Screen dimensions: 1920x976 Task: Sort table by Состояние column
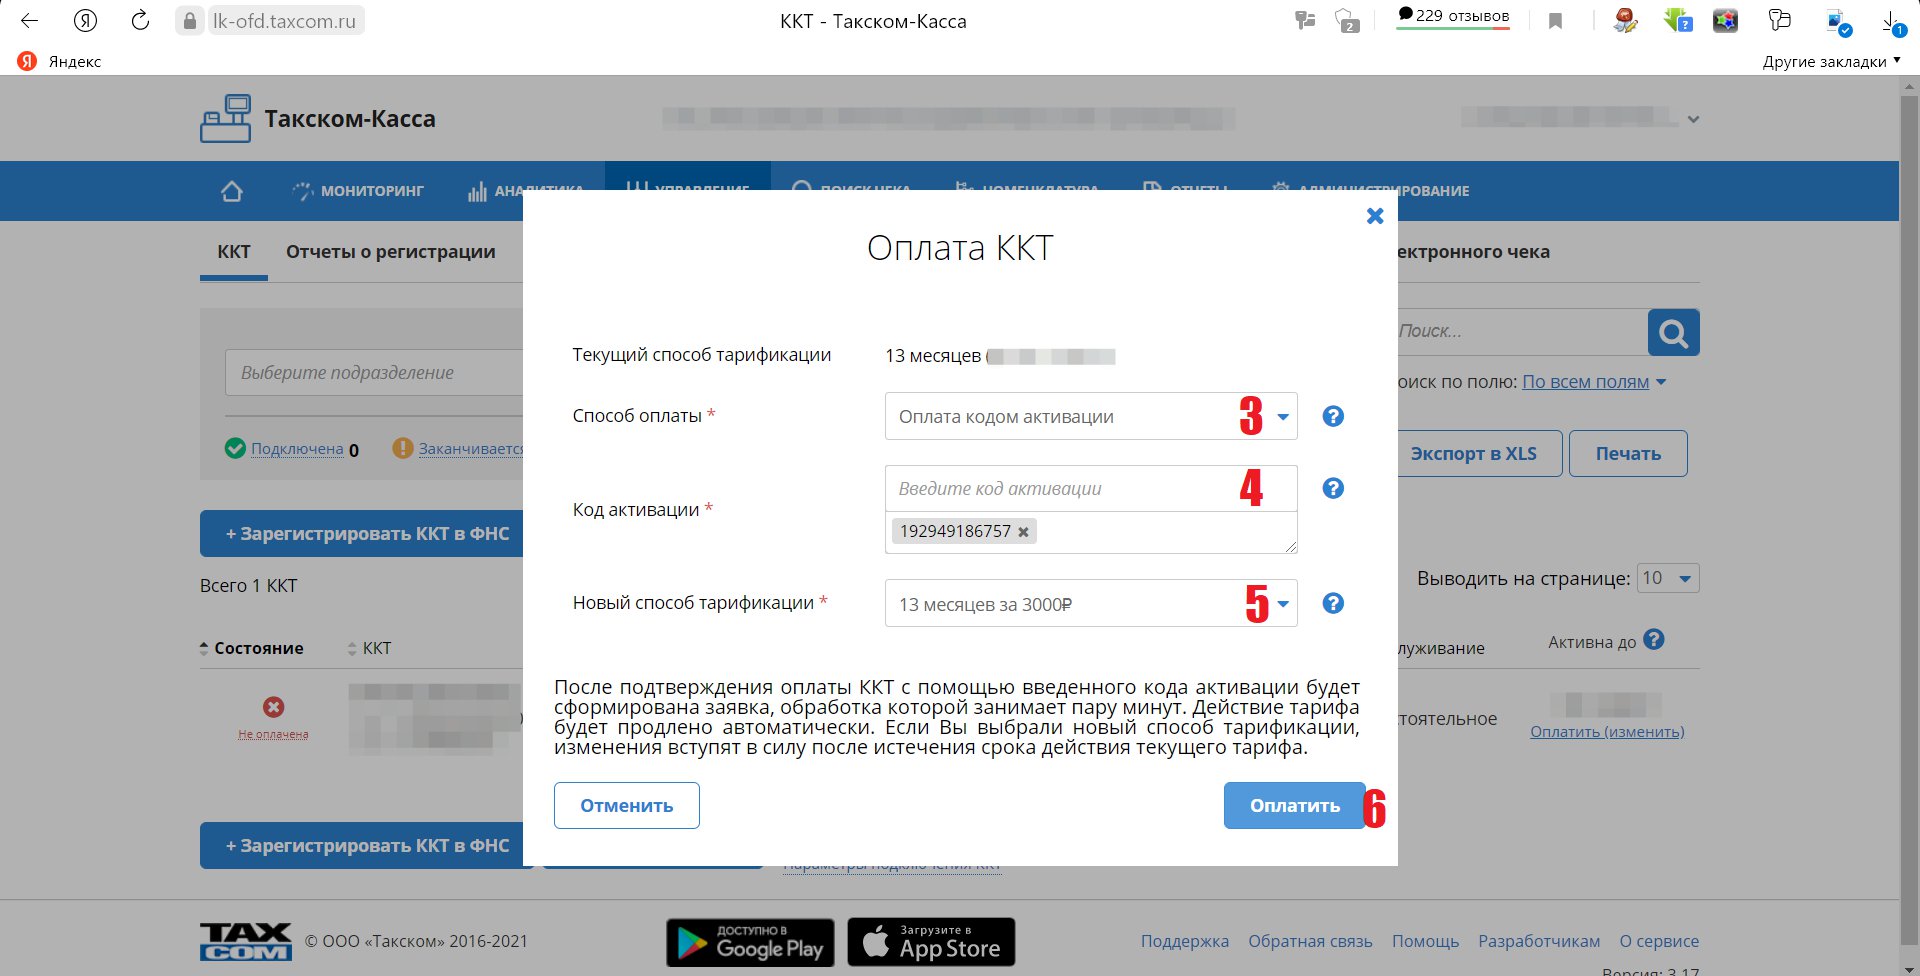coord(252,648)
